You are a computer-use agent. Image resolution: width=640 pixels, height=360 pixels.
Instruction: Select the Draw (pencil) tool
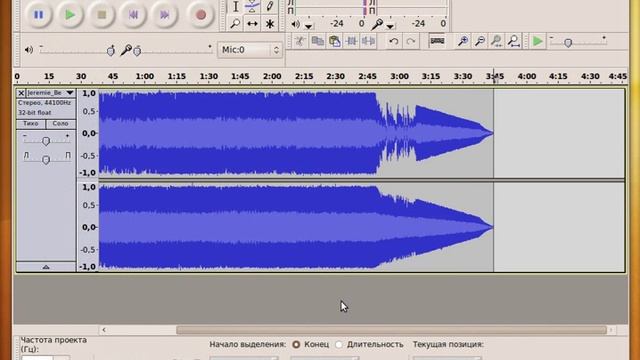[x=269, y=6]
